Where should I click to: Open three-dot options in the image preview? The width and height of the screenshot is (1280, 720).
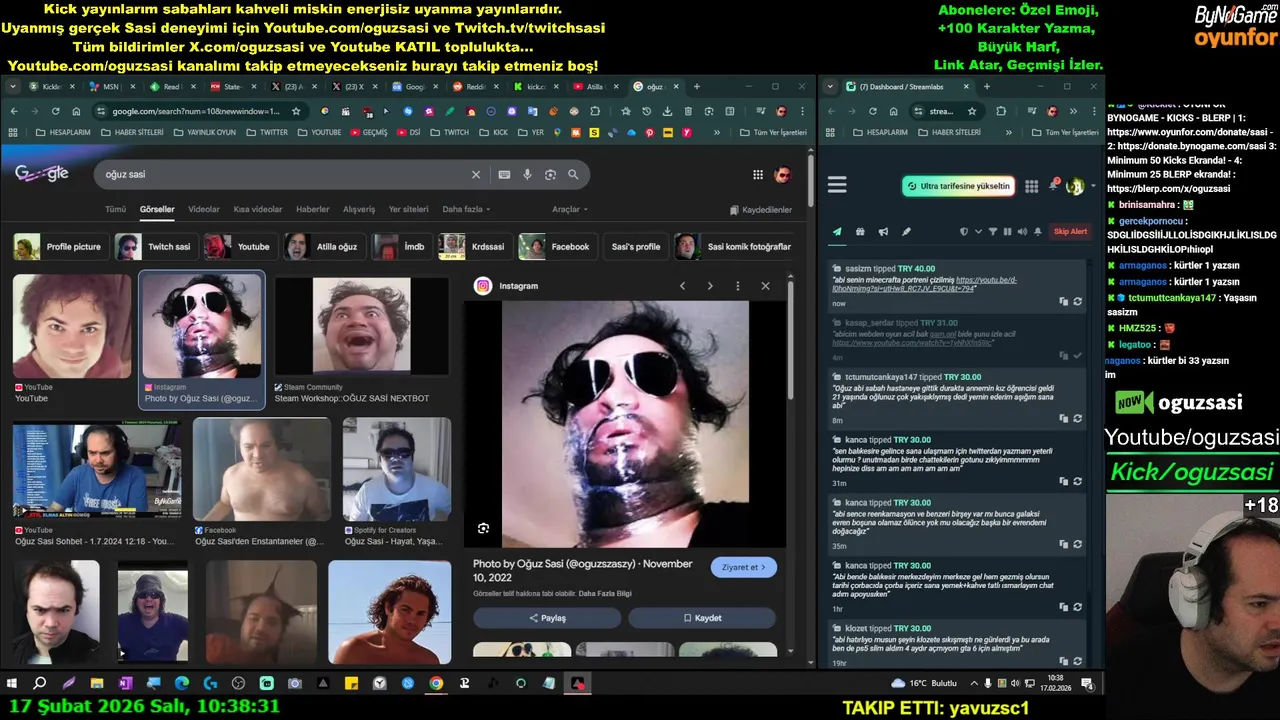[x=738, y=286]
